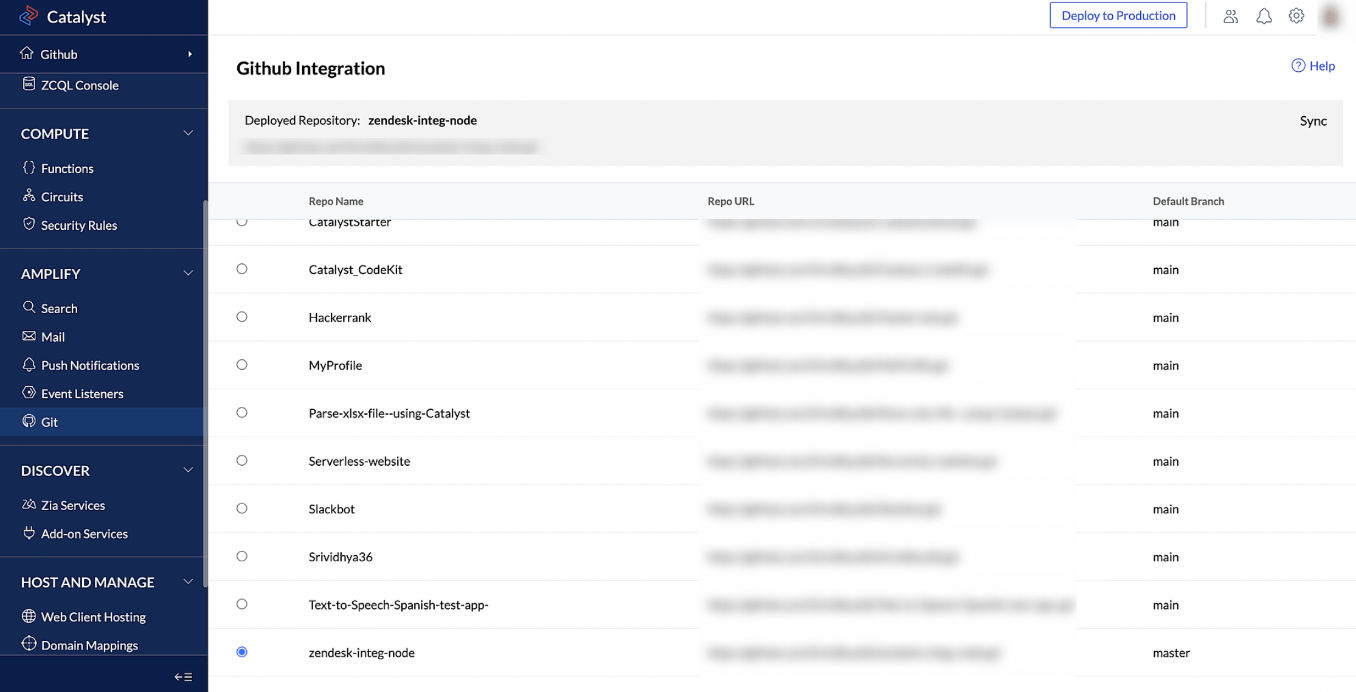Expand the Github project arrow

(189, 54)
